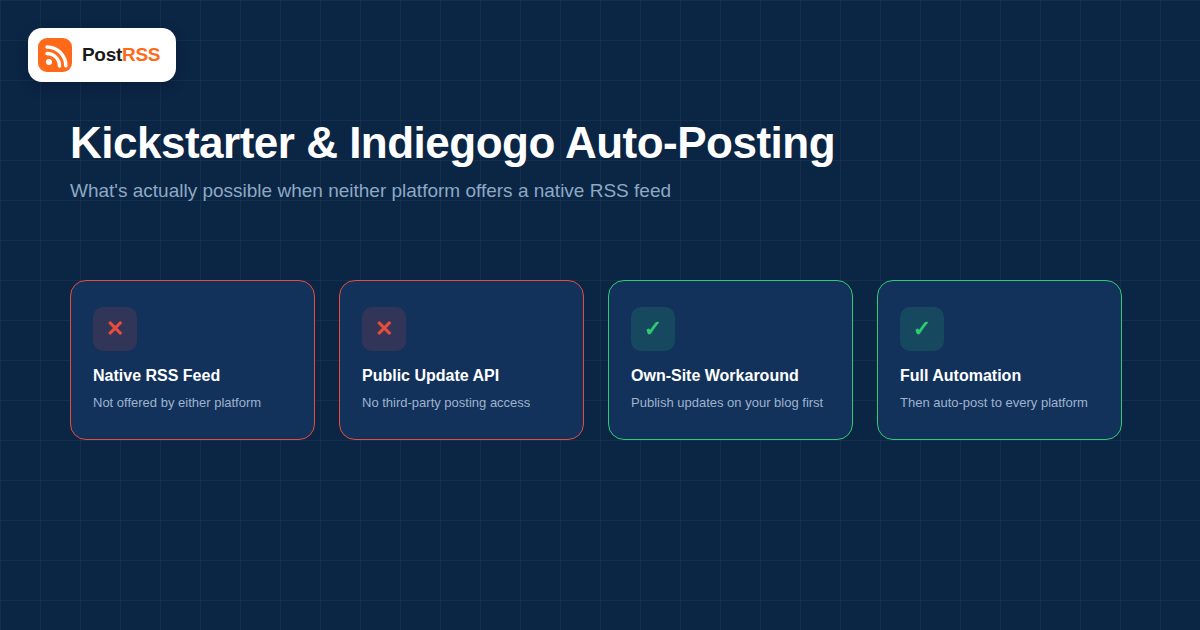Click 'Not offered by either platform' text
The image size is (1200, 630).
pos(177,403)
